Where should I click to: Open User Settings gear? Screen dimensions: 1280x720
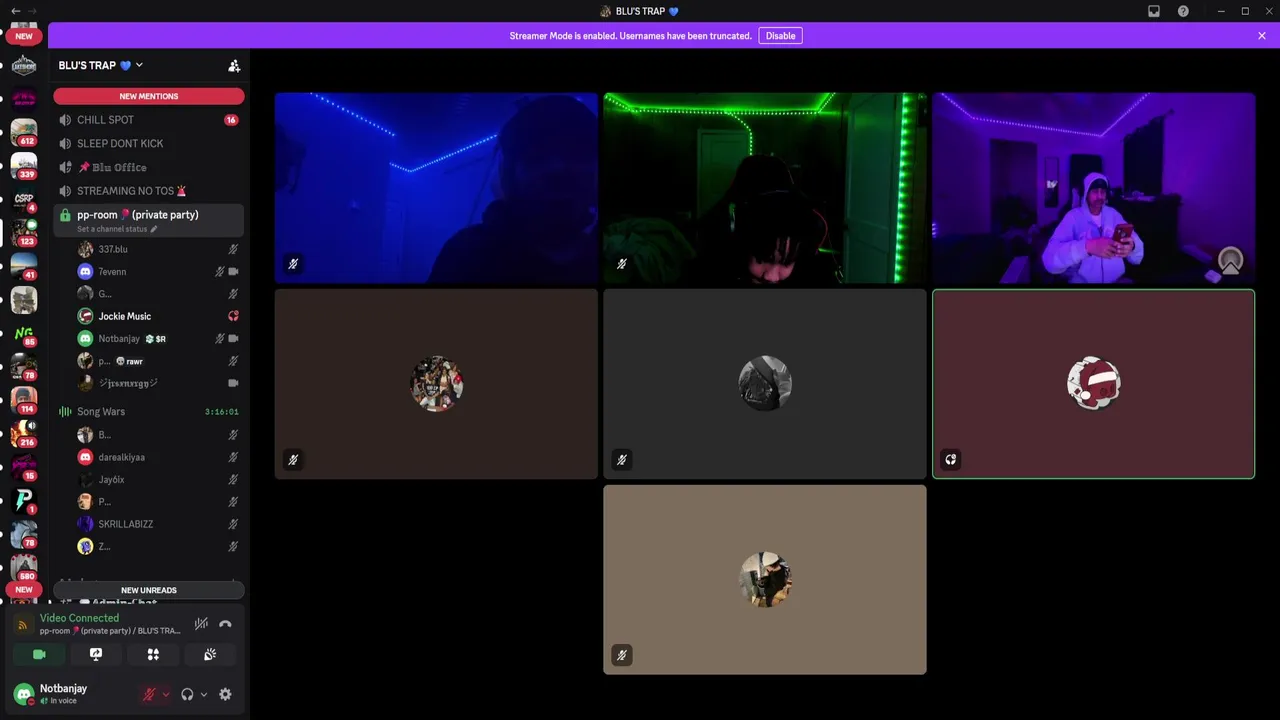point(225,694)
